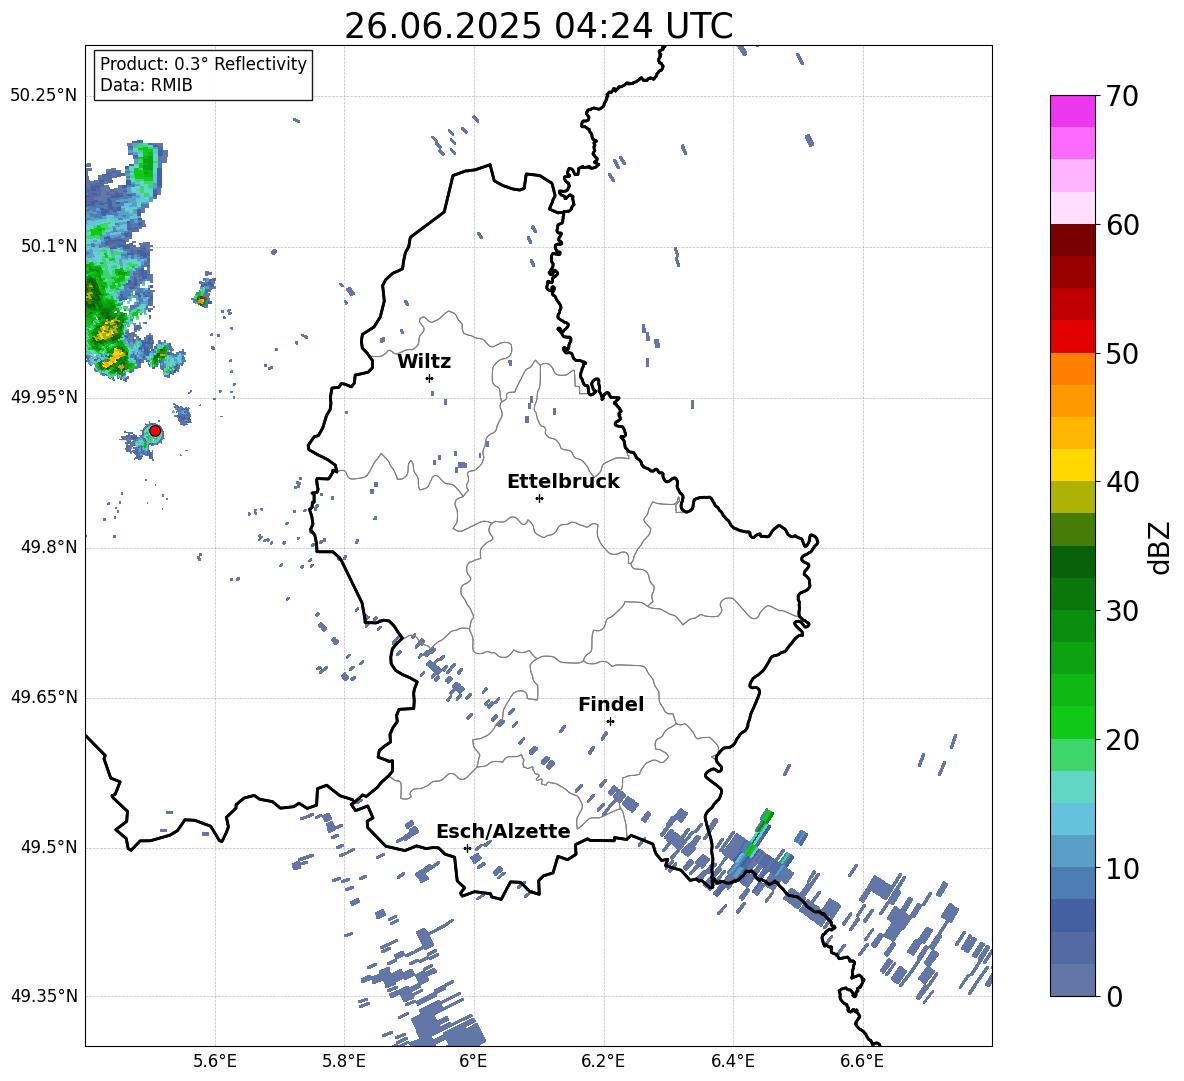This screenshot has height=1081, width=1184.
Task: Click the Esch/Alzette cross marker
Action: [467, 848]
